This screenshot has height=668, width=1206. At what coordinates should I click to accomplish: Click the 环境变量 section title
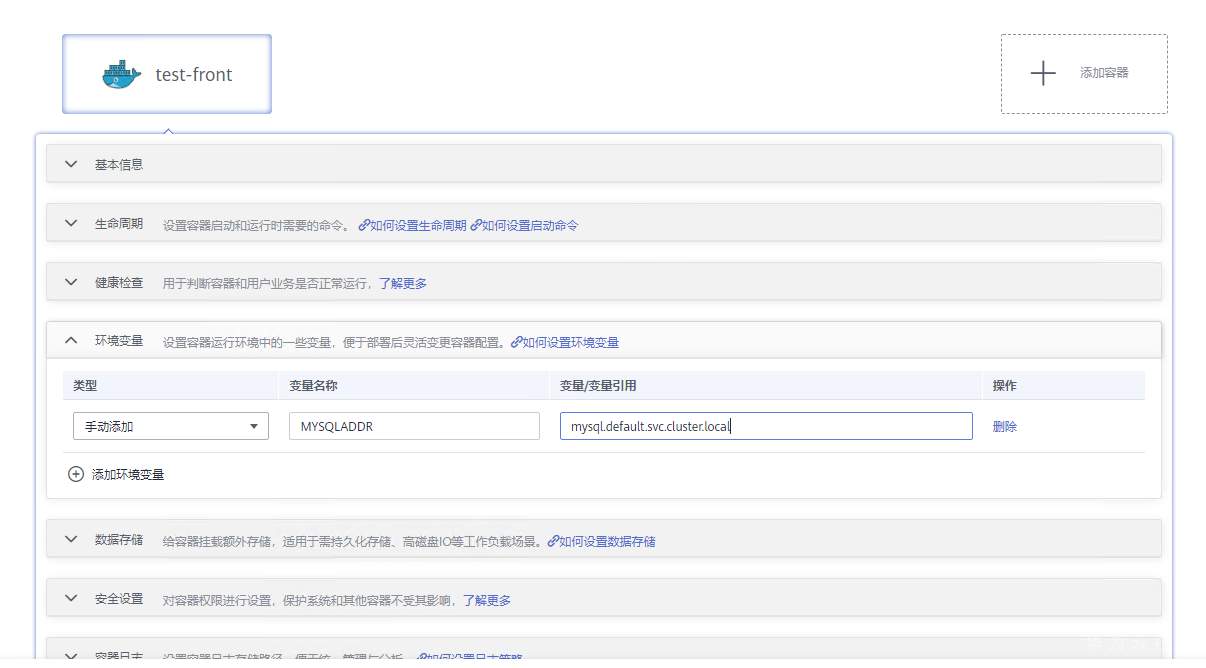point(119,341)
